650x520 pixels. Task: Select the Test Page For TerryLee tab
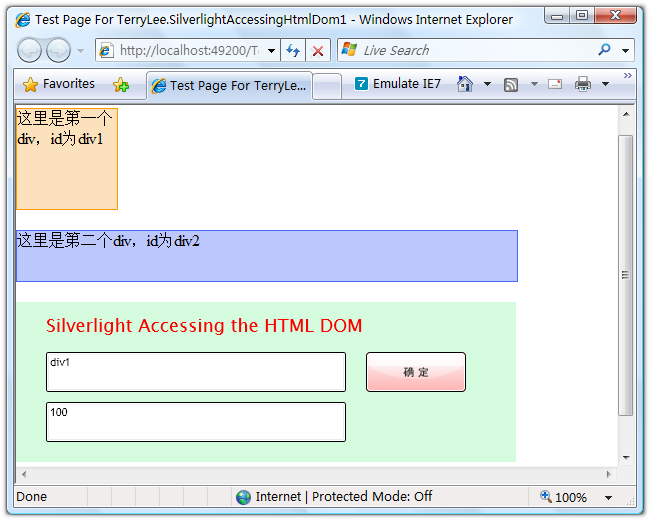pos(229,85)
